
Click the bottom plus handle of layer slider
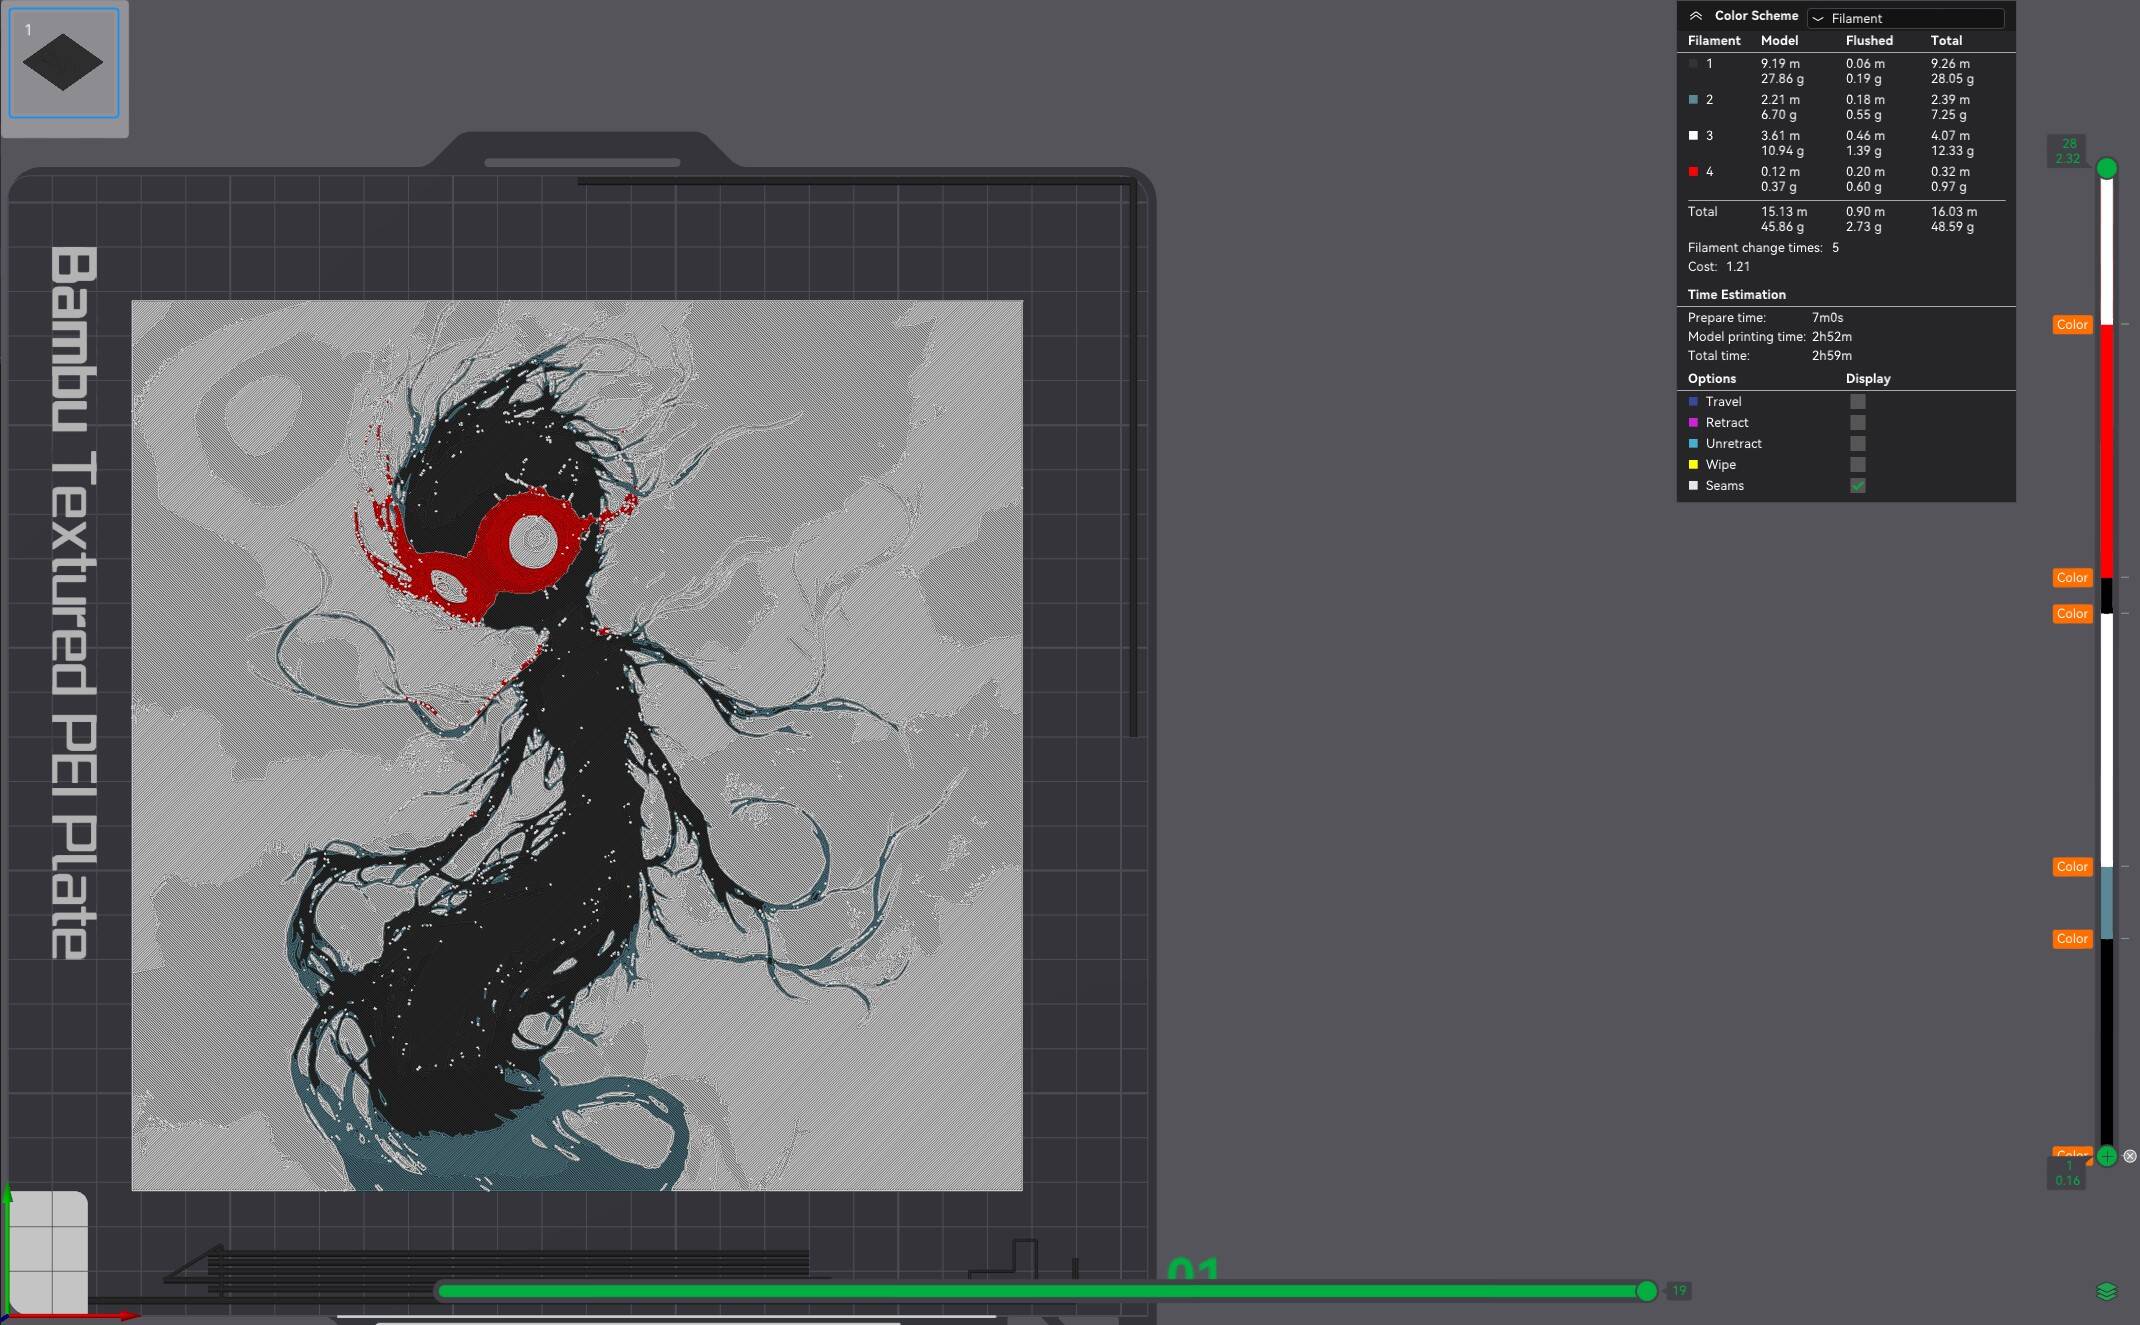tap(2106, 1156)
